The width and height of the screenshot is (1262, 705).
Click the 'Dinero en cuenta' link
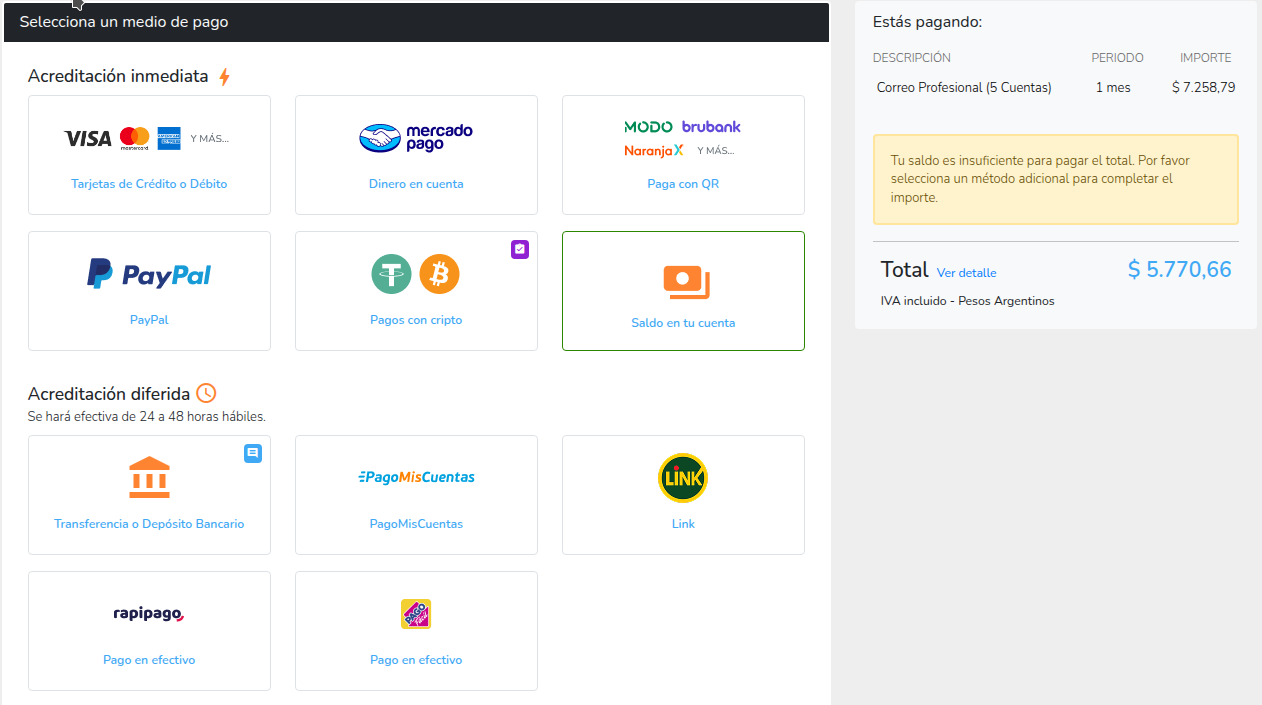pos(416,184)
